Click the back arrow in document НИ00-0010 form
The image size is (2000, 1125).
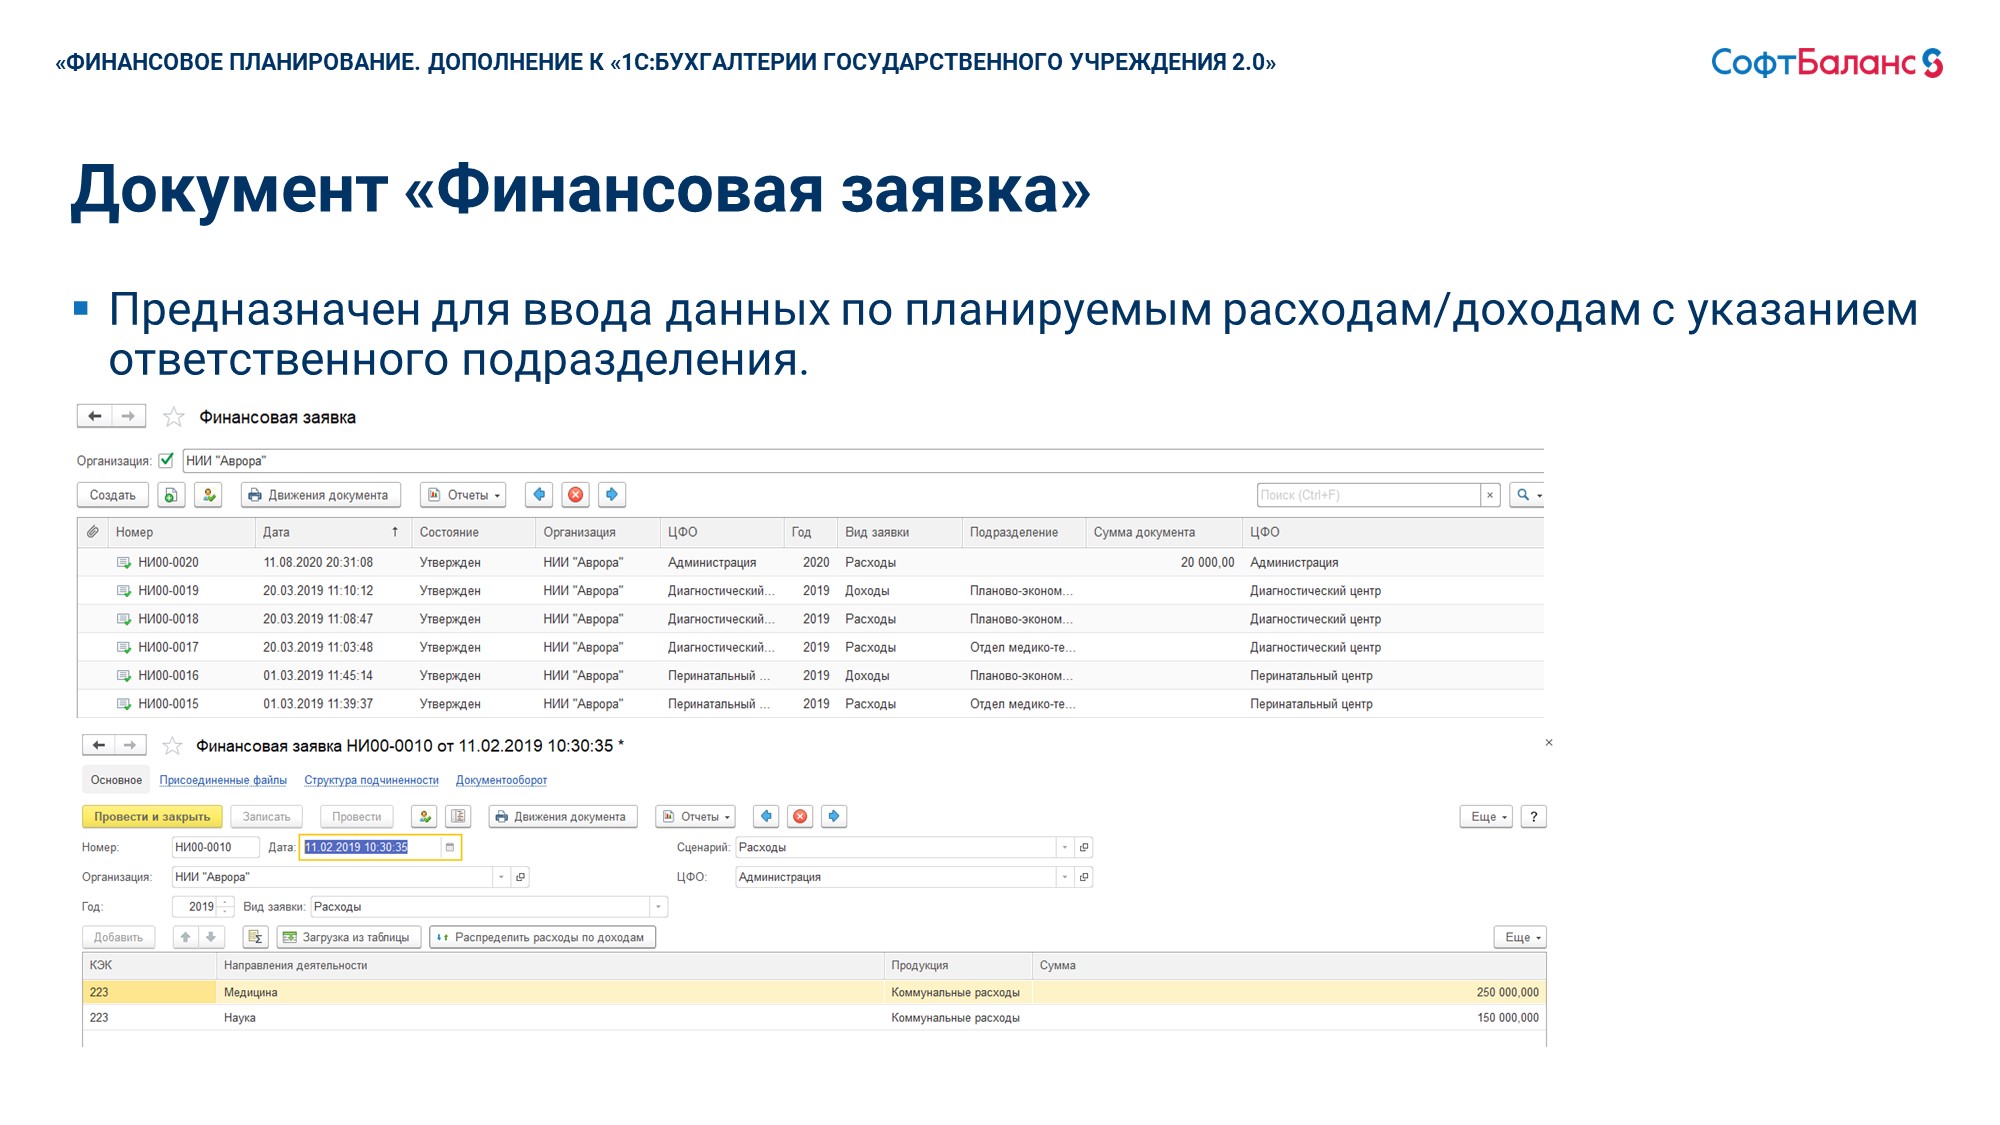(98, 745)
